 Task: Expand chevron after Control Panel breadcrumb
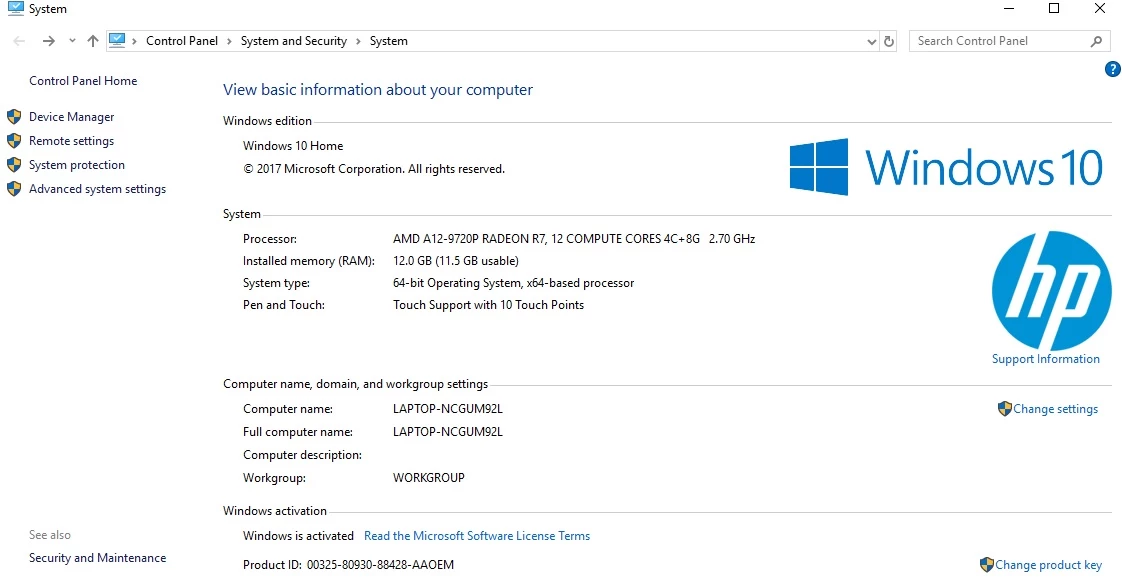229,42
